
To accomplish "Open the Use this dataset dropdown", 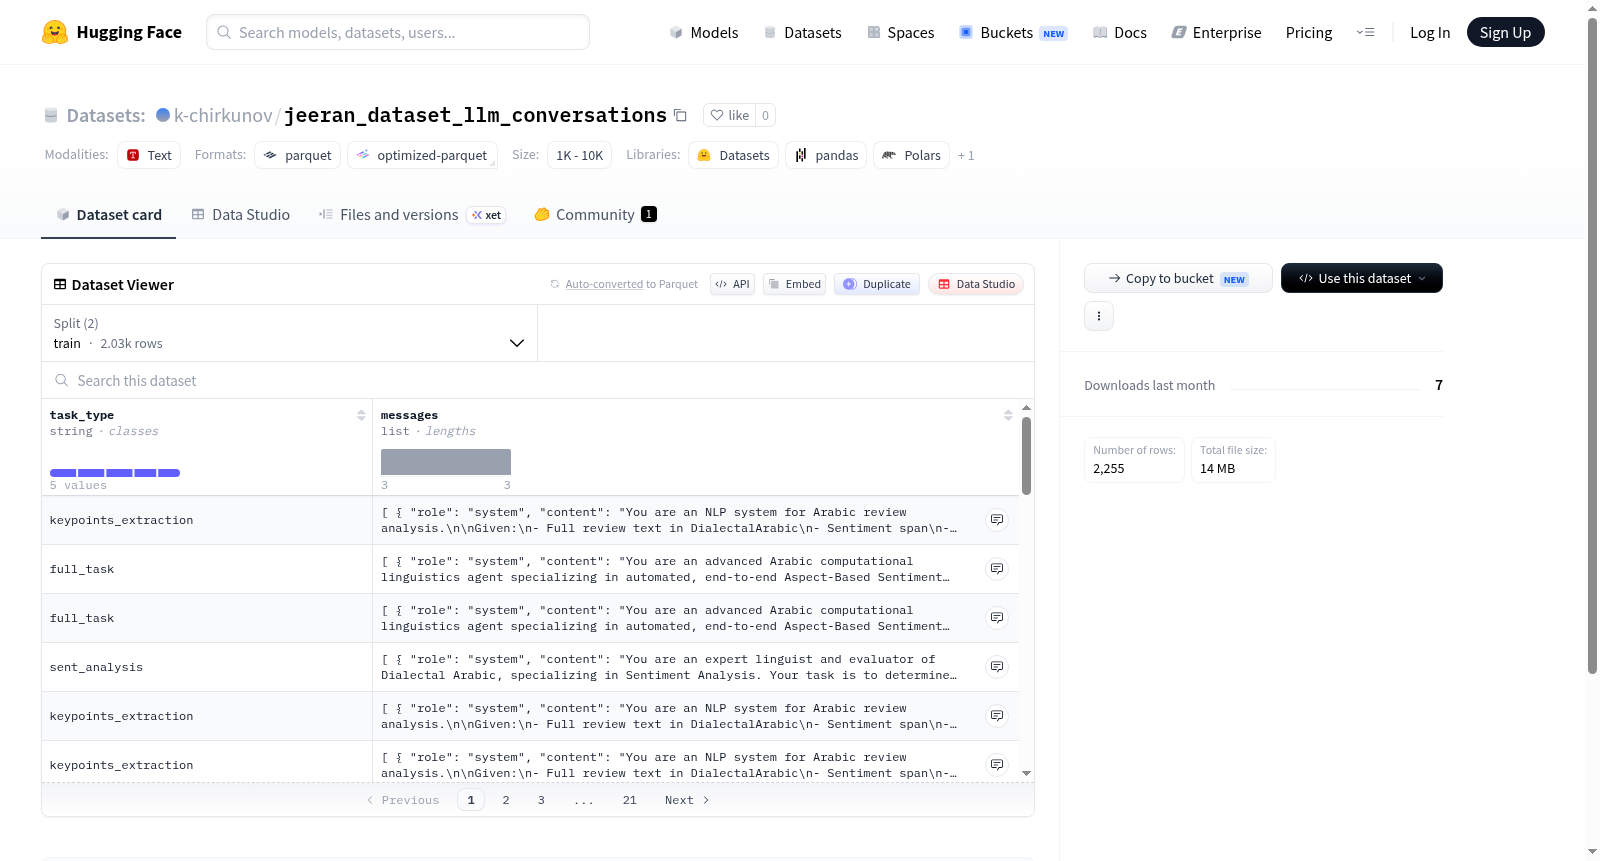I will pyautogui.click(x=1362, y=278).
